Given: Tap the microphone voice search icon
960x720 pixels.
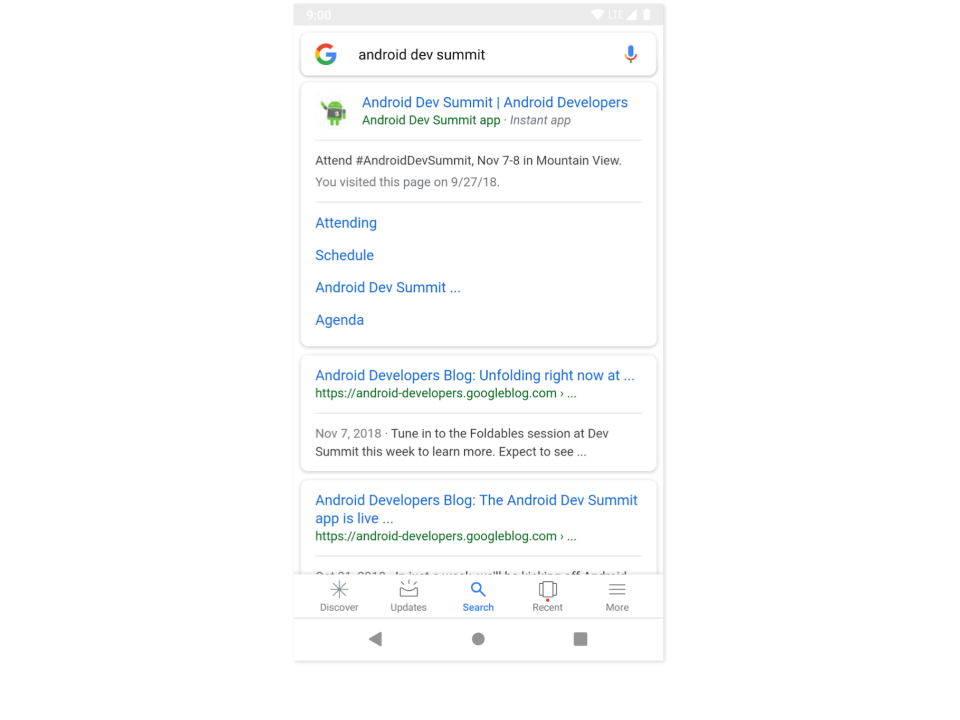Looking at the screenshot, I should click(x=630, y=54).
